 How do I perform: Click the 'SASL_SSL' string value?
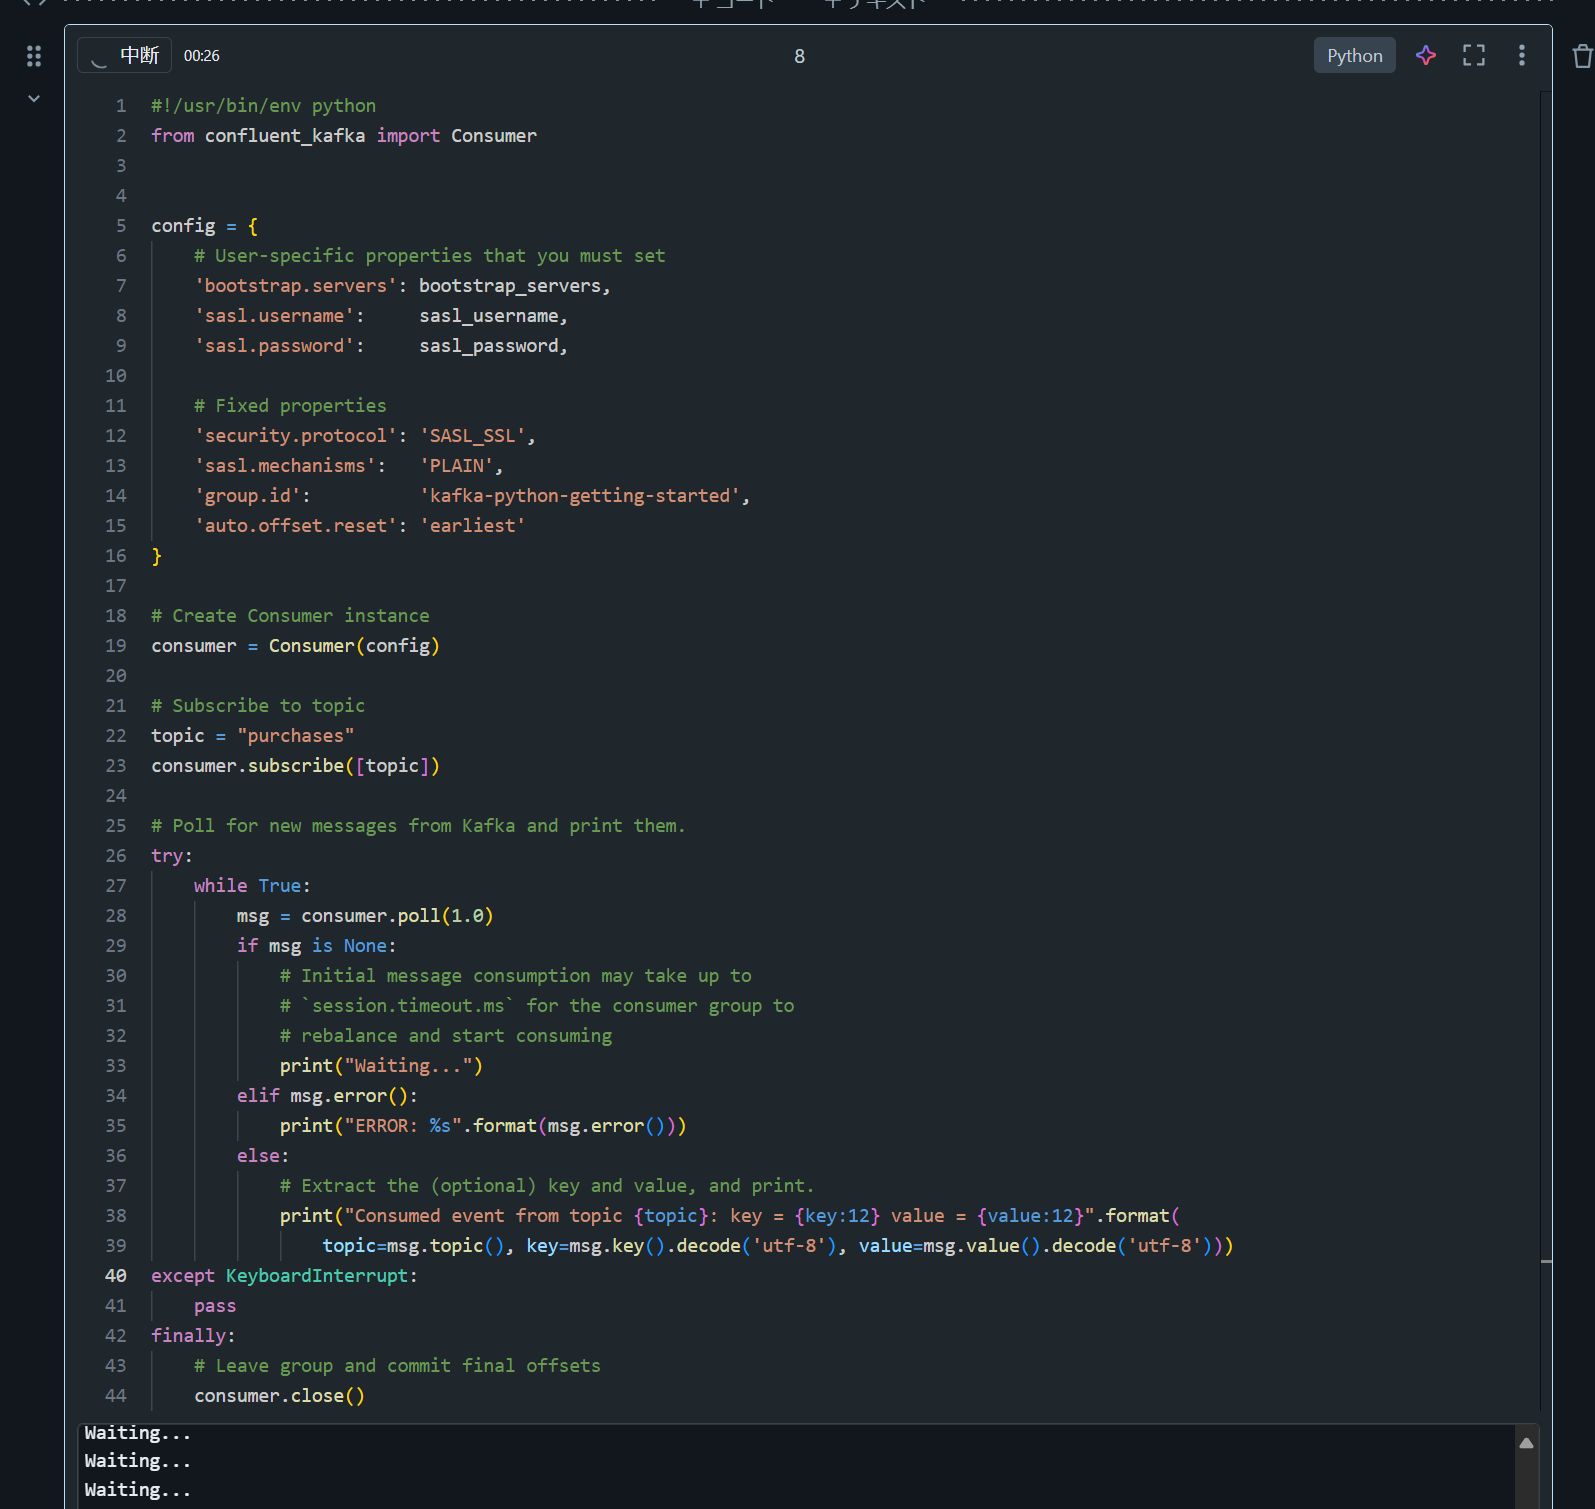point(473,436)
